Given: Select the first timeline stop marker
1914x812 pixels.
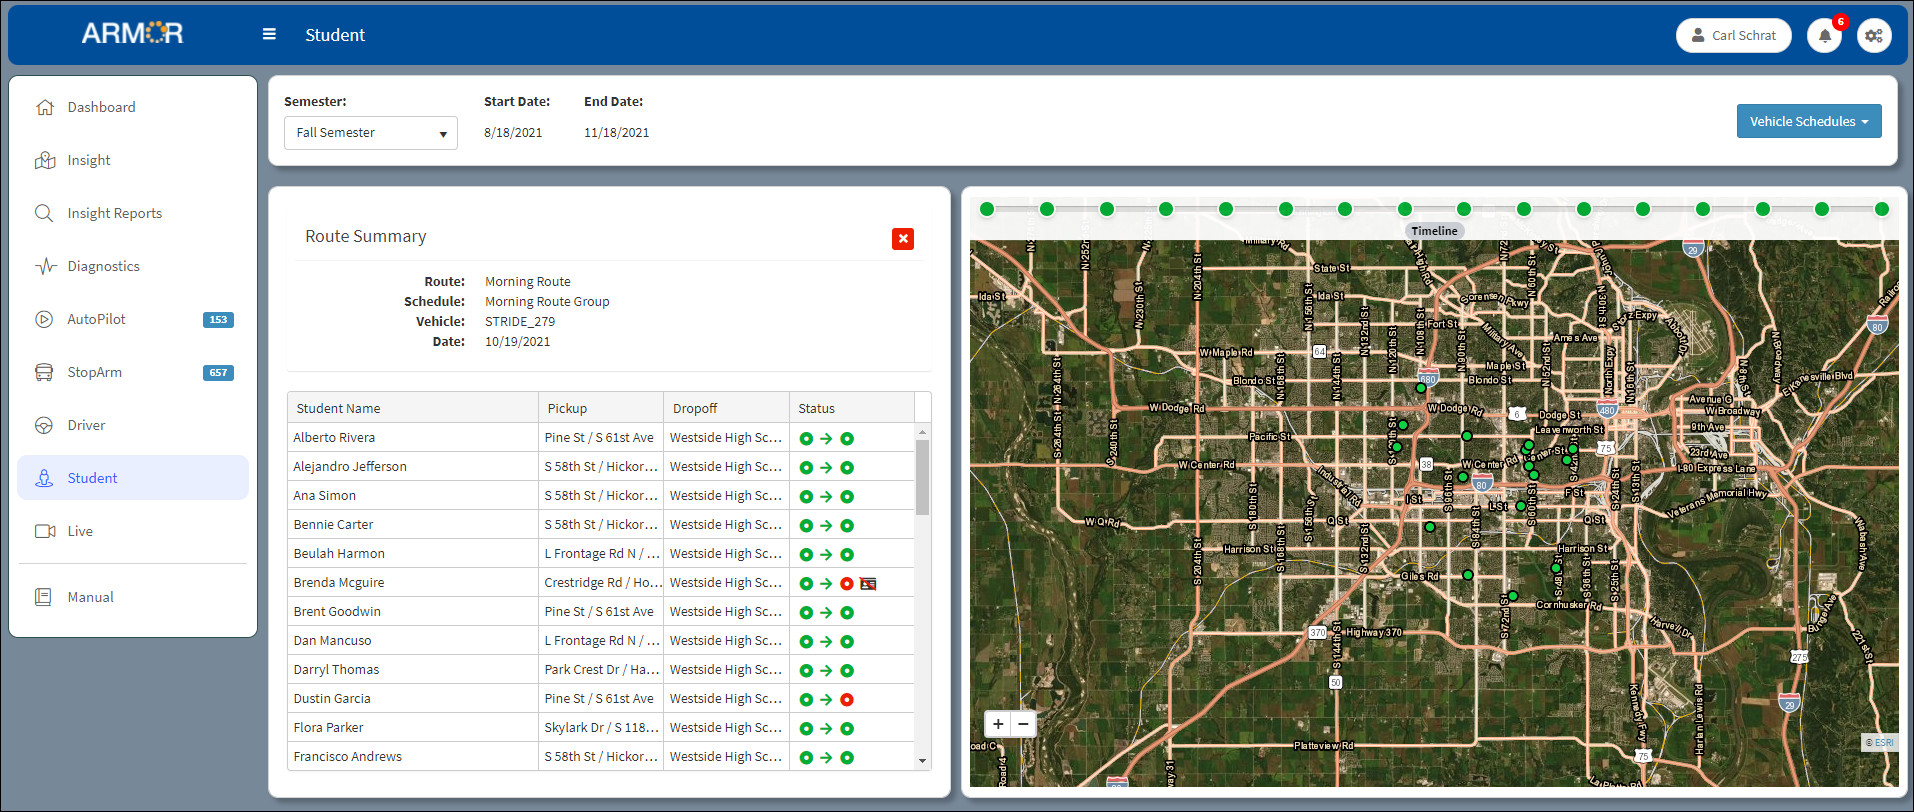Looking at the screenshot, I should [x=987, y=209].
